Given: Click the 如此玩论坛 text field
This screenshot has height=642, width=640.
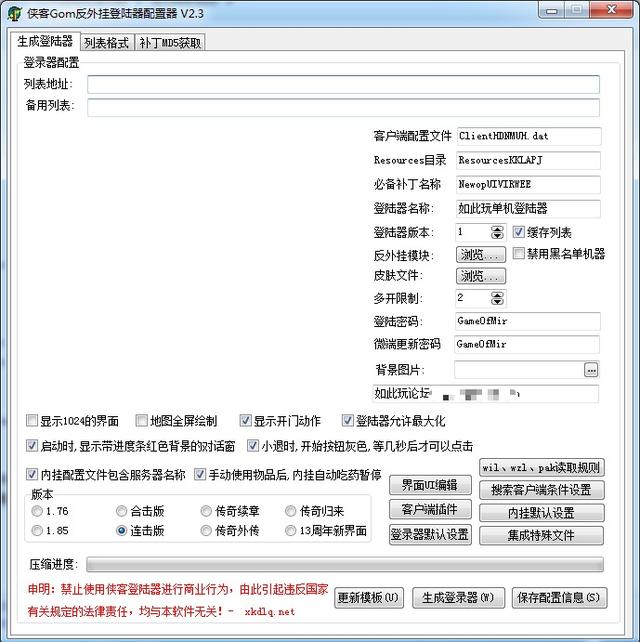Looking at the screenshot, I should click(x=485, y=393).
